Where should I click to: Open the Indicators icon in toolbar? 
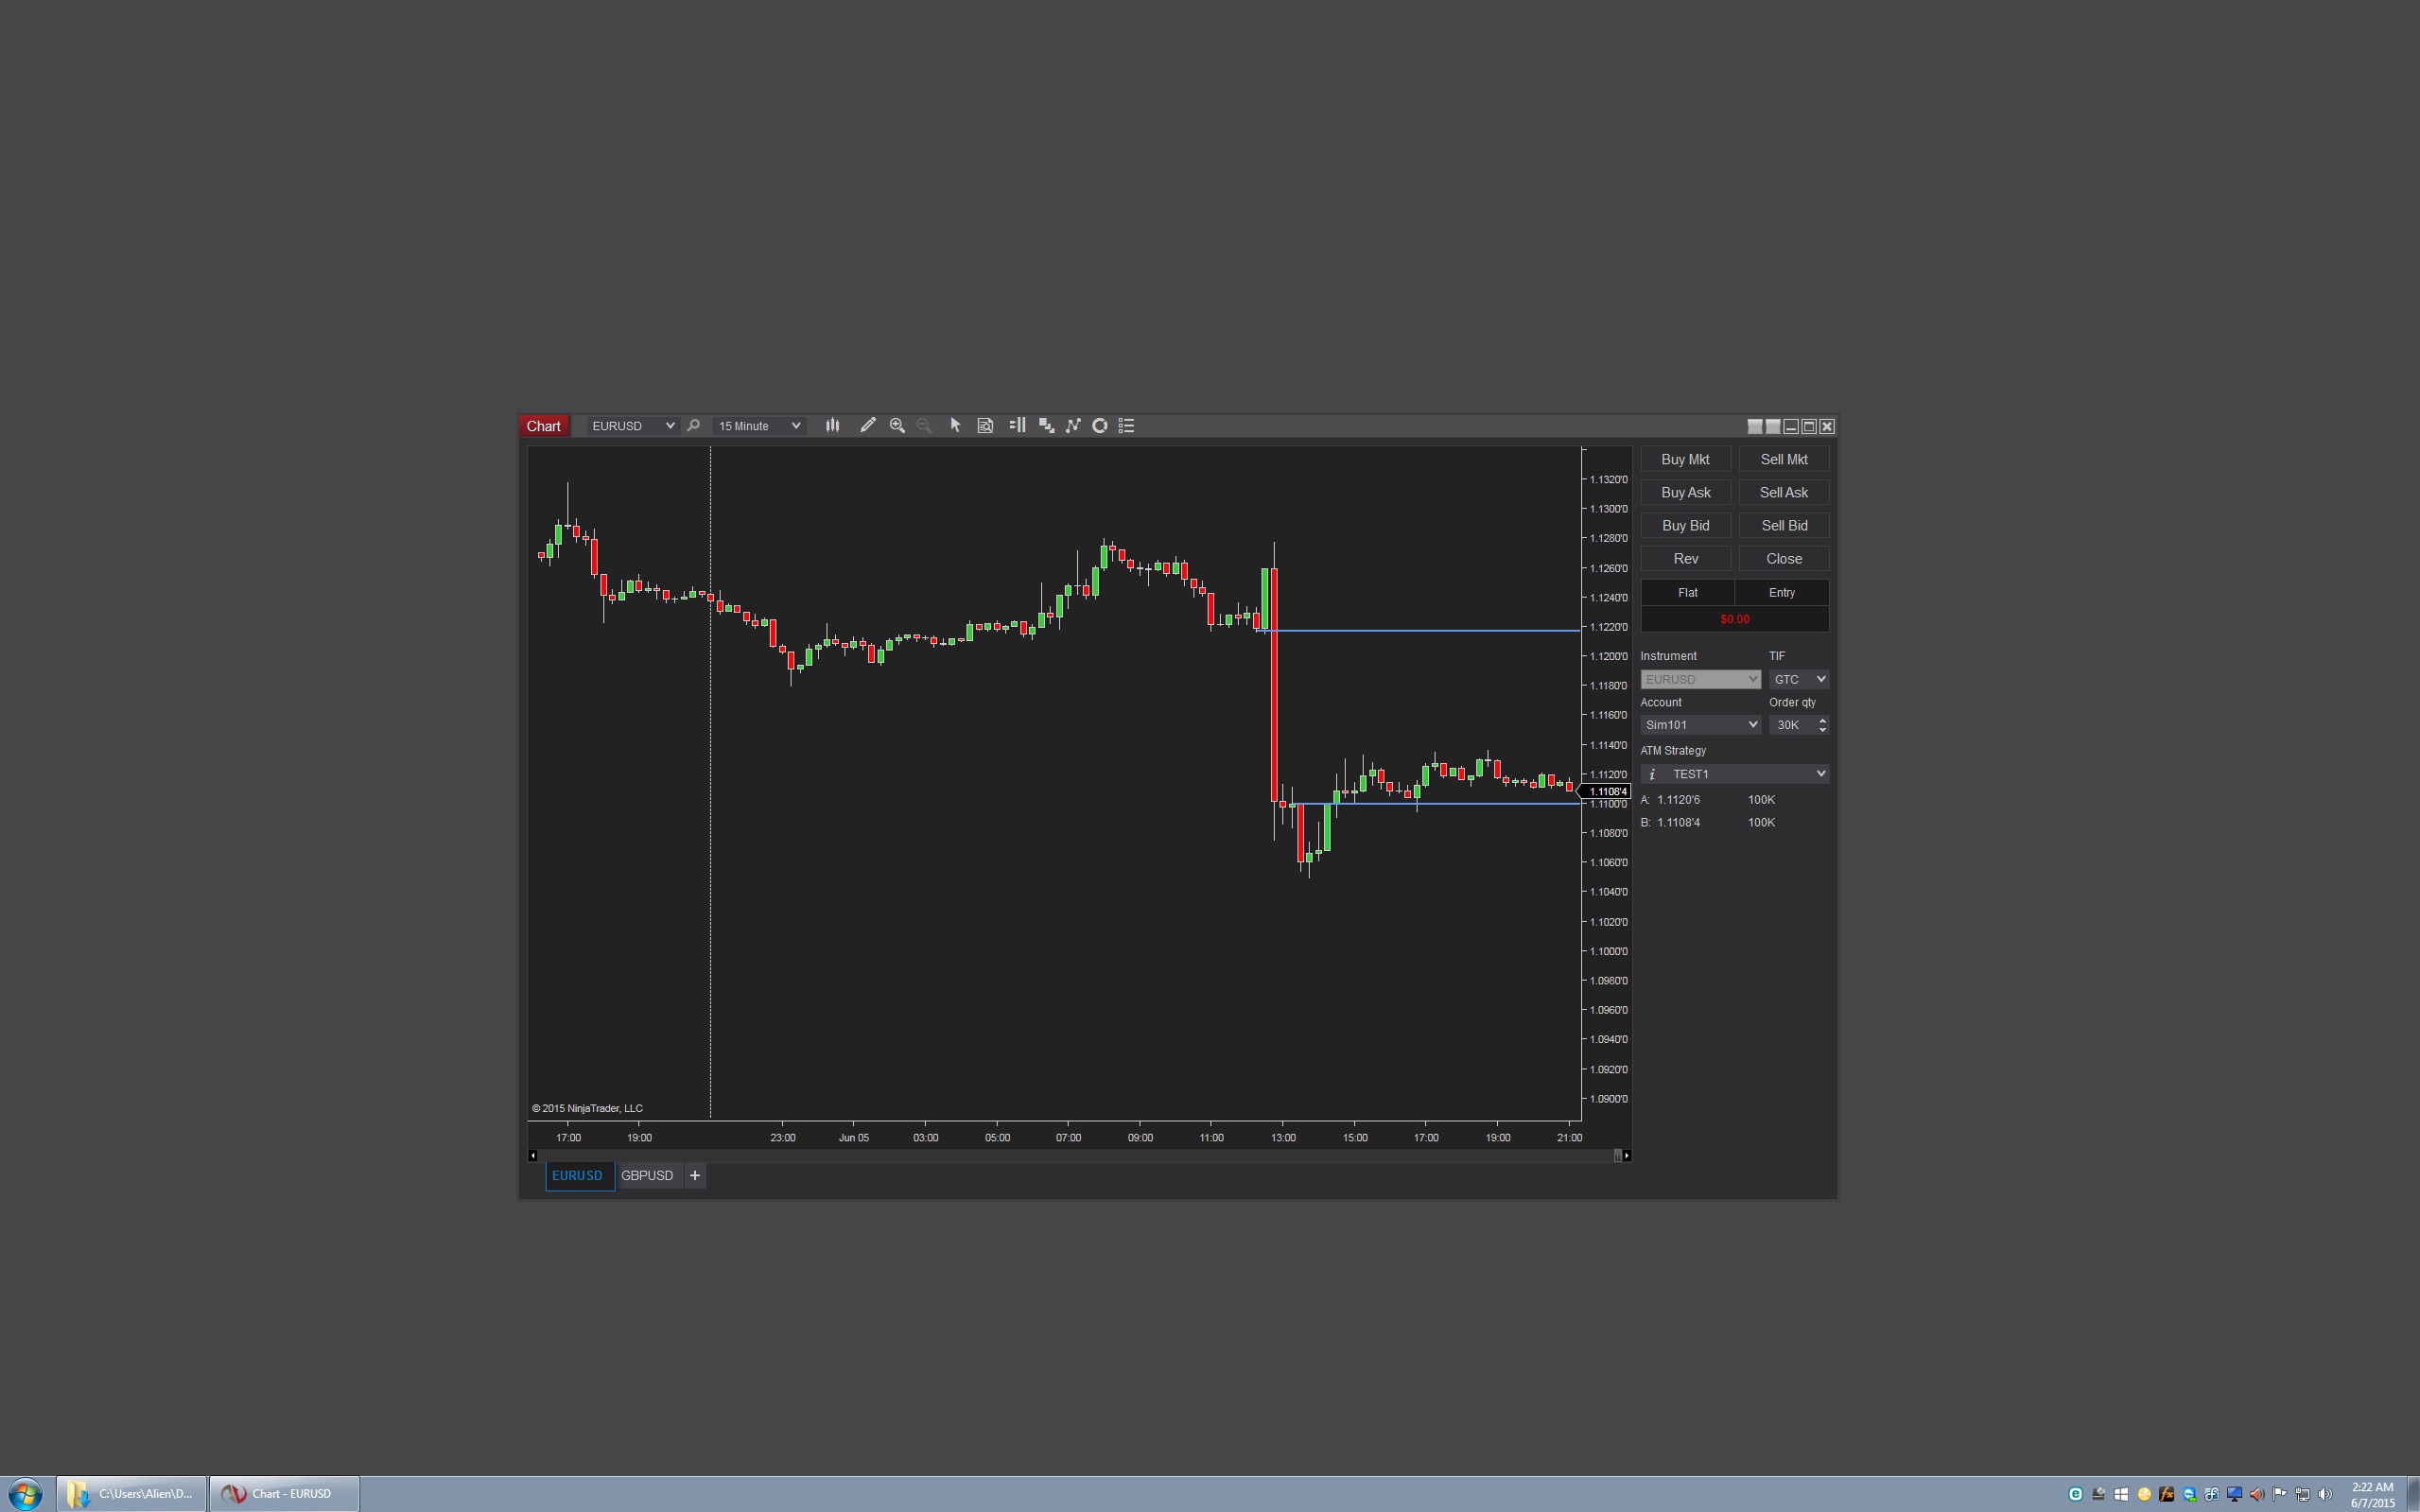1073,426
